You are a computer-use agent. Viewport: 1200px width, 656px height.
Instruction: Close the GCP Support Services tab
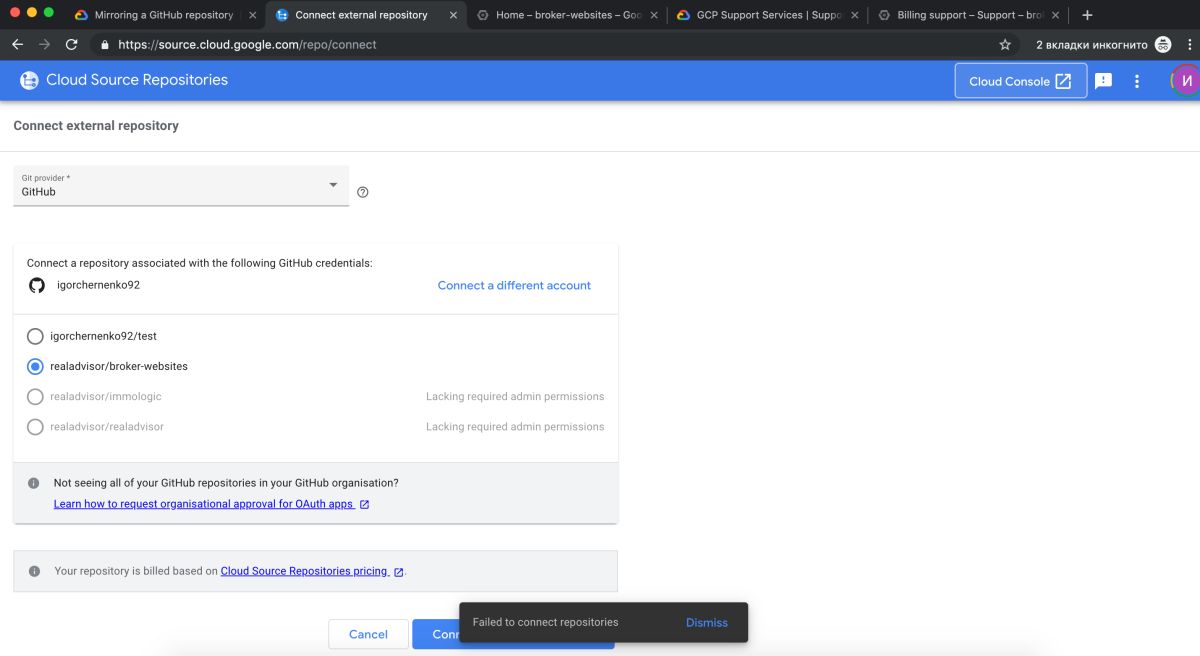click(x=855, y=16)
